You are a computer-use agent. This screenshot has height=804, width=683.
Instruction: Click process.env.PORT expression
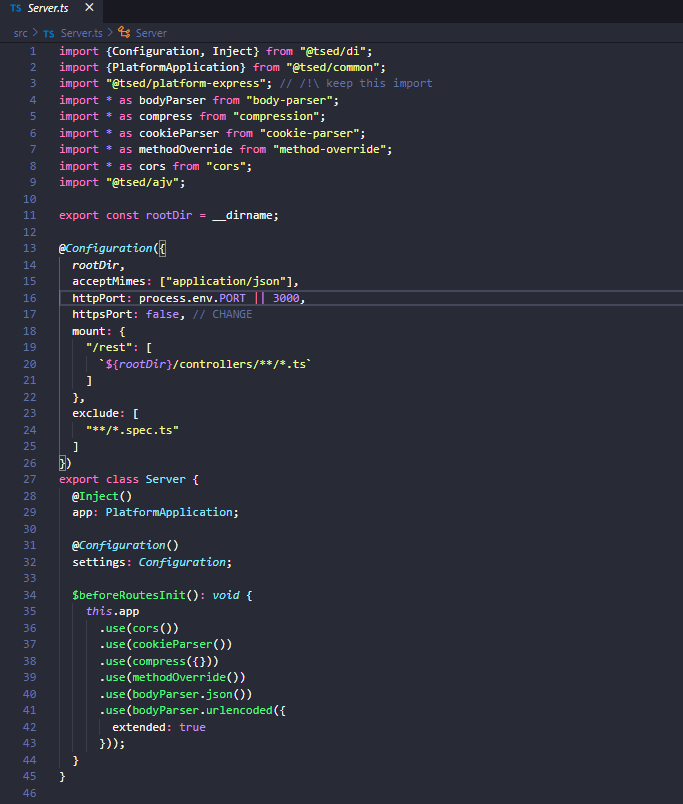192,298
